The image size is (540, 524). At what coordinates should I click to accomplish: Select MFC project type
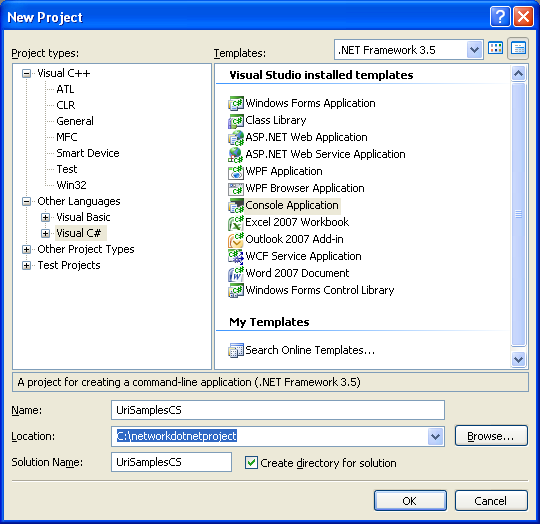point(67,137)
